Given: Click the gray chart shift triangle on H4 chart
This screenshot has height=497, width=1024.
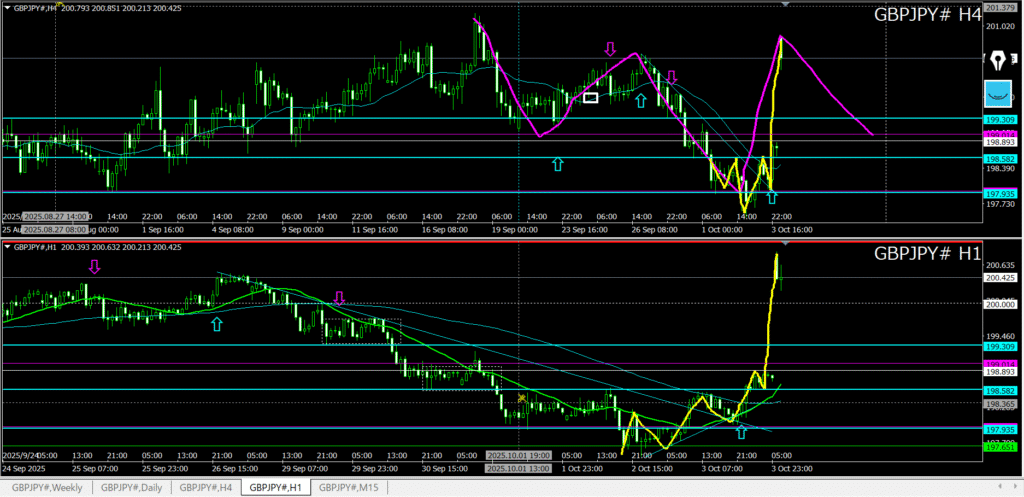Looking at the screenshot, I should point(785,5).
